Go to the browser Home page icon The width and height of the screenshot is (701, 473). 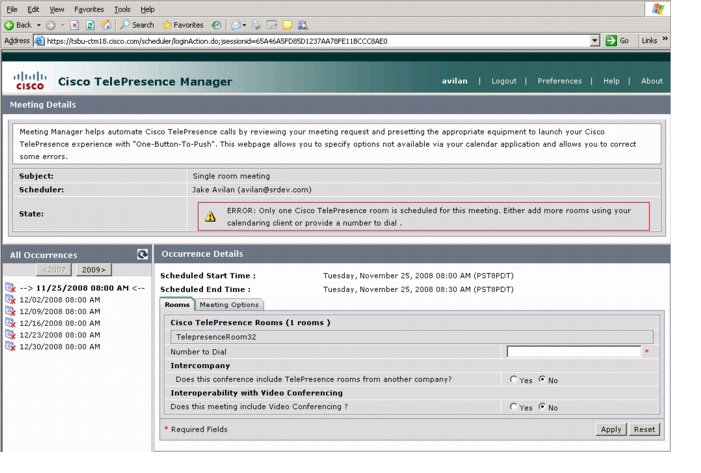(x=106, y=25)
